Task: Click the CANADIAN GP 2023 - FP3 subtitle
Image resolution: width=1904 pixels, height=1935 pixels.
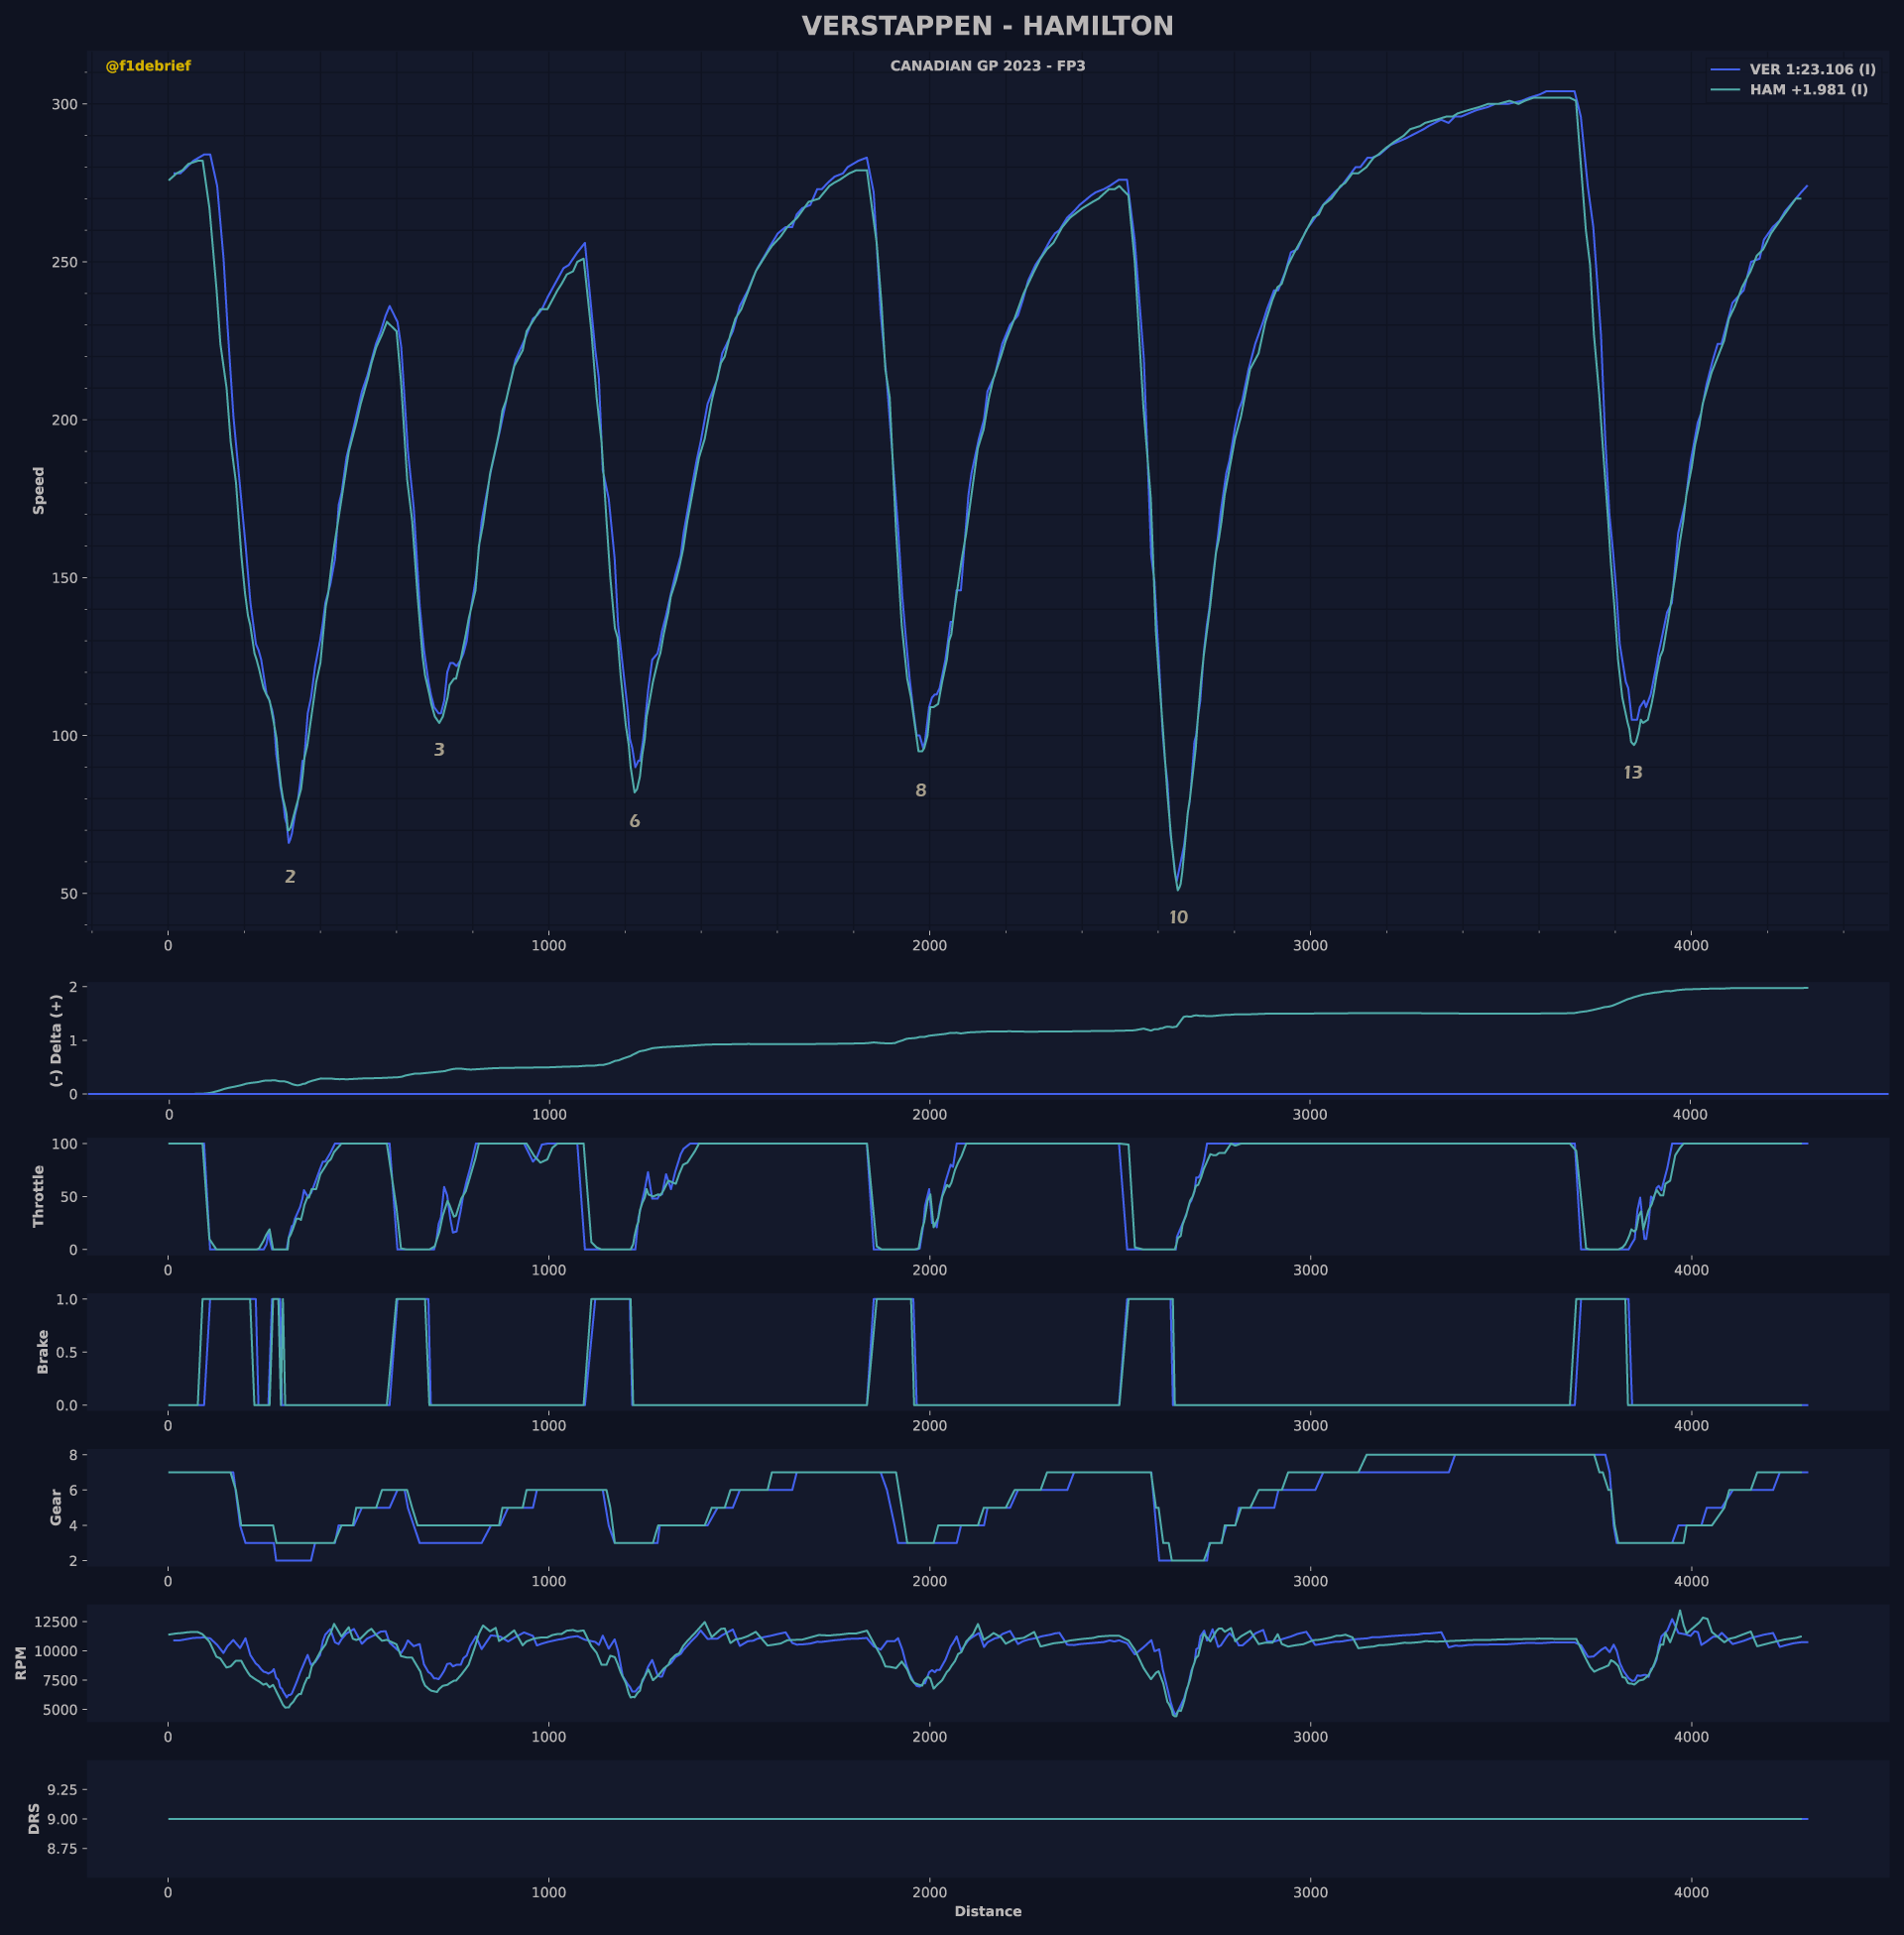Action: pos(987,66)
